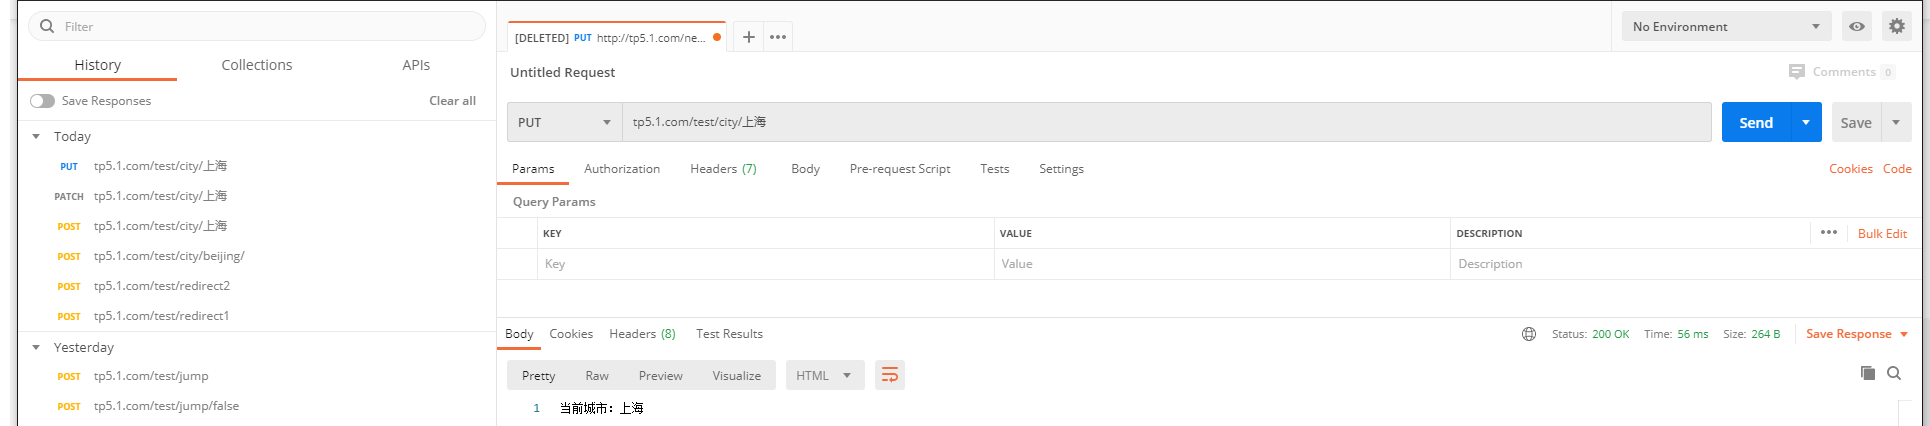This screenshot has height=426, width=1930.
Task: Open the request Settings tab
Action: [1061, 169]
